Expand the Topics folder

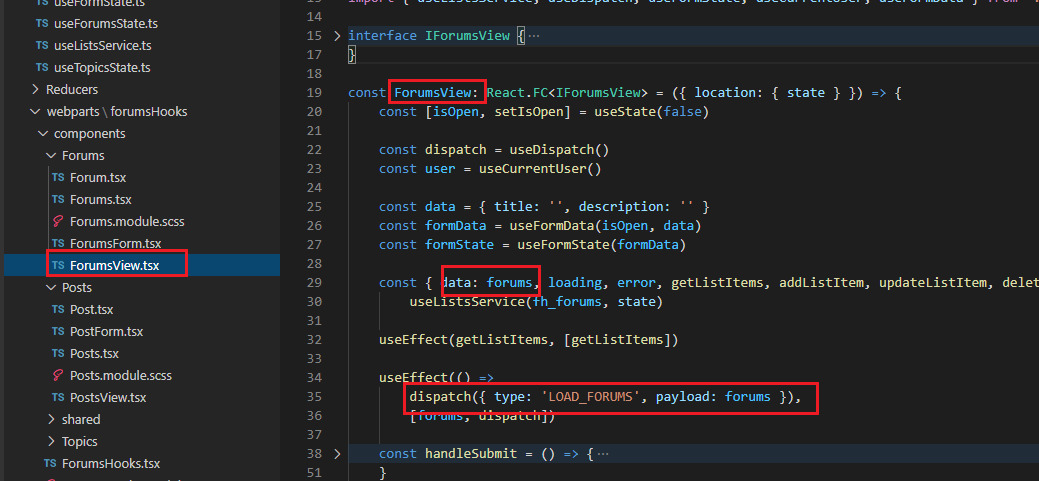pyautogui.click(x=52, y=441)
